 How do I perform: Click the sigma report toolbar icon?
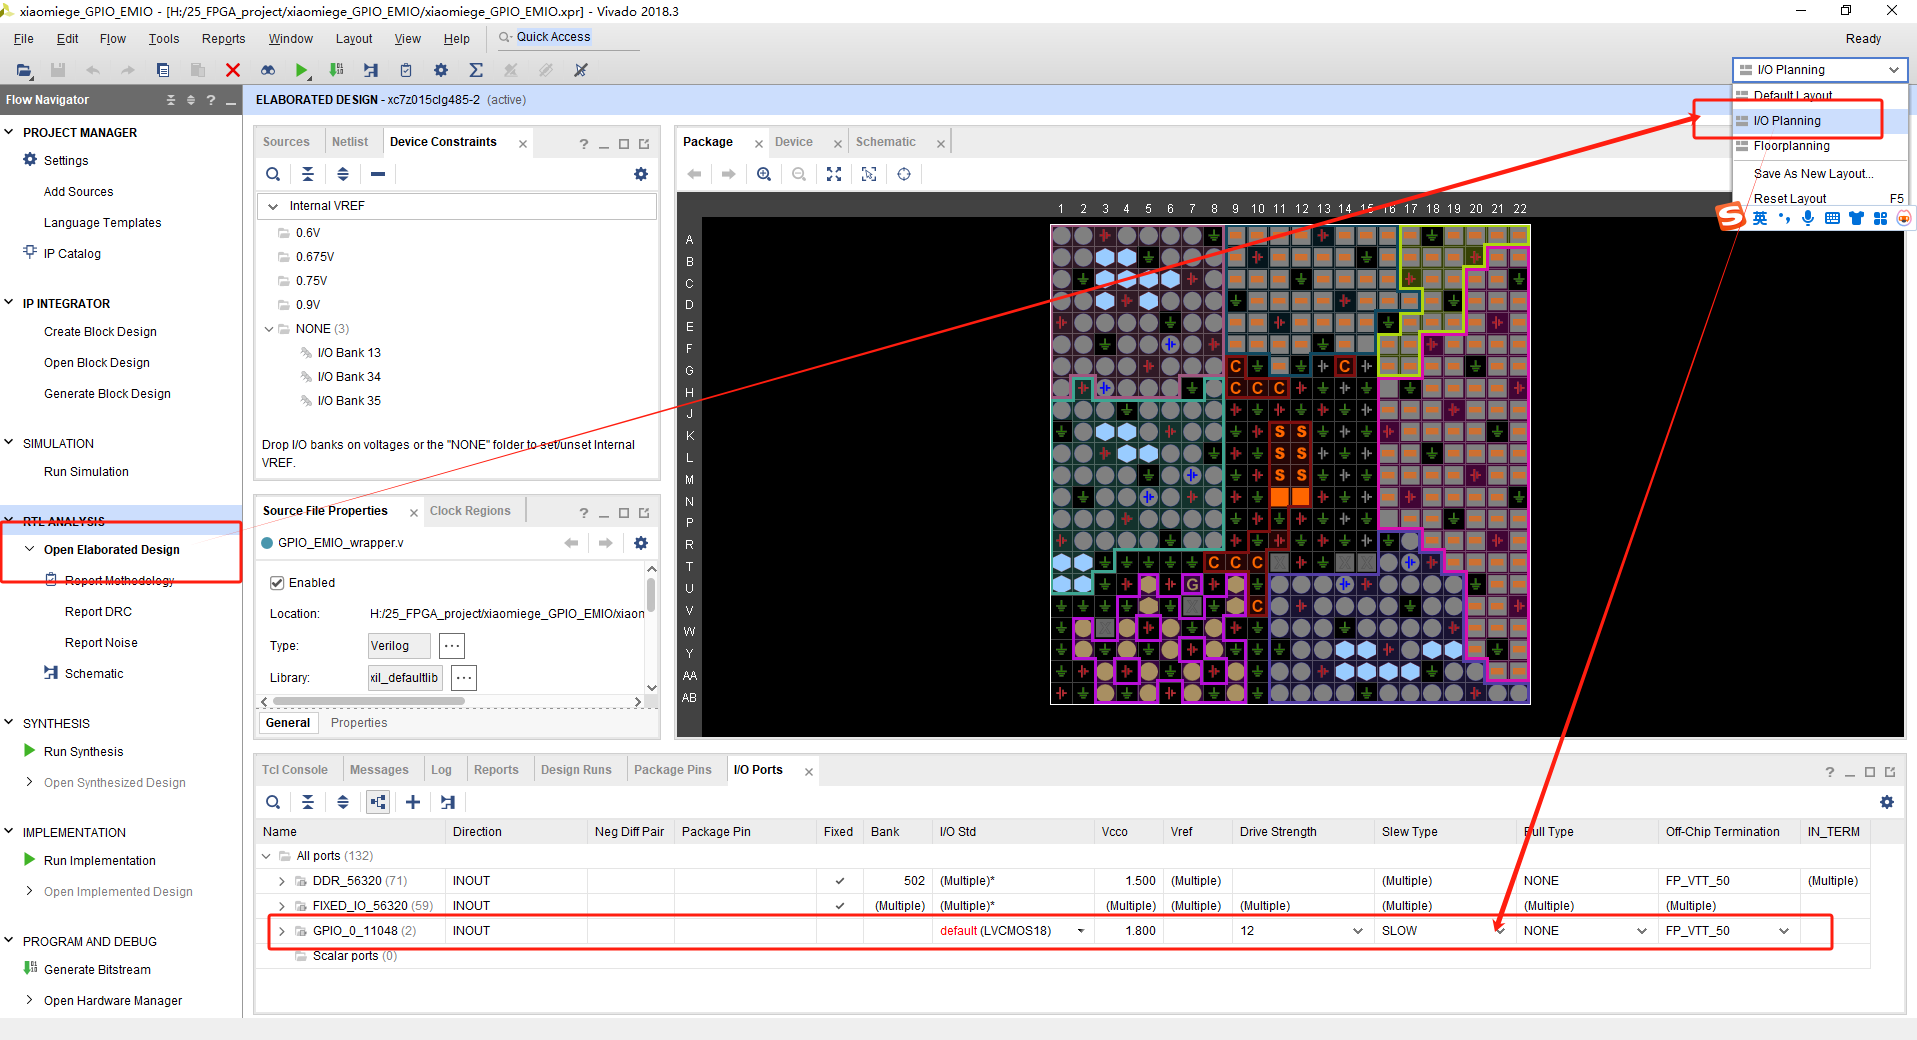coord(476,70)
